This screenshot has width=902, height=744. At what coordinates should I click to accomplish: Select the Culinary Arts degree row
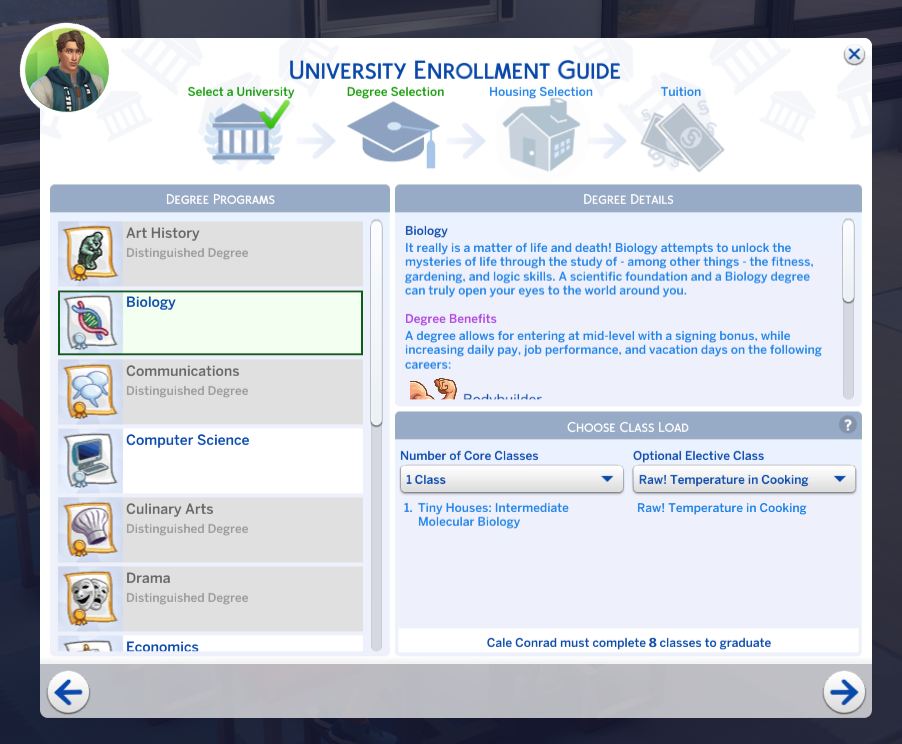211,529
